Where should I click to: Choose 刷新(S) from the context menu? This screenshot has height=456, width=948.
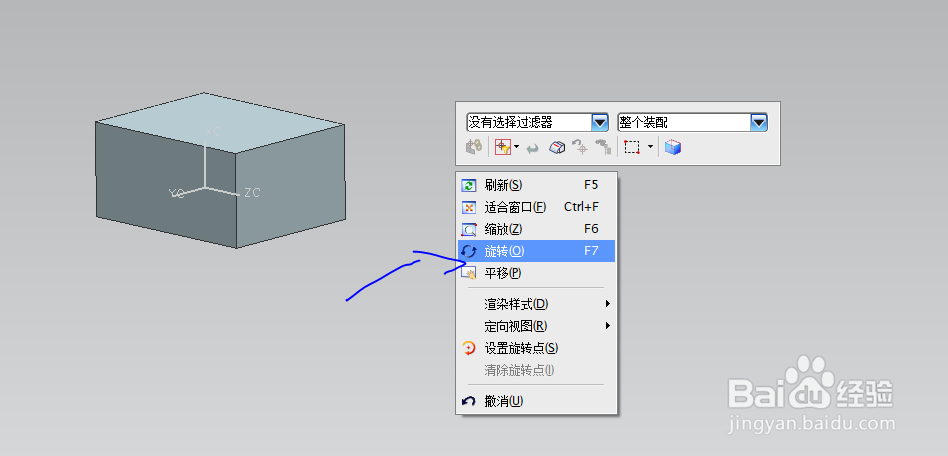pos(536,185)
